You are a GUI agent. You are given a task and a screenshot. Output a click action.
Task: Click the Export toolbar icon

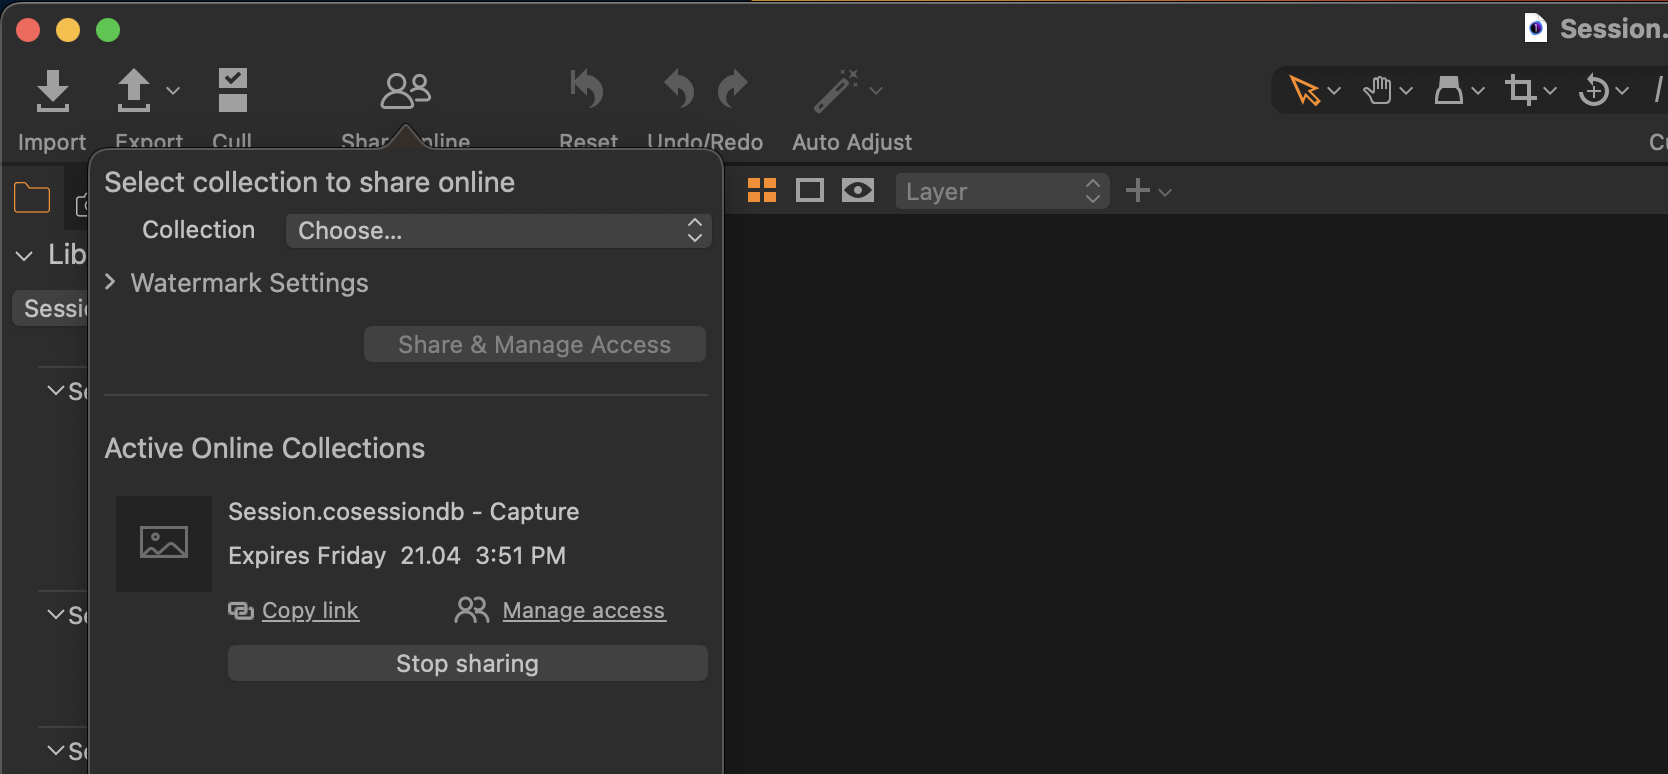coord(134,90)
